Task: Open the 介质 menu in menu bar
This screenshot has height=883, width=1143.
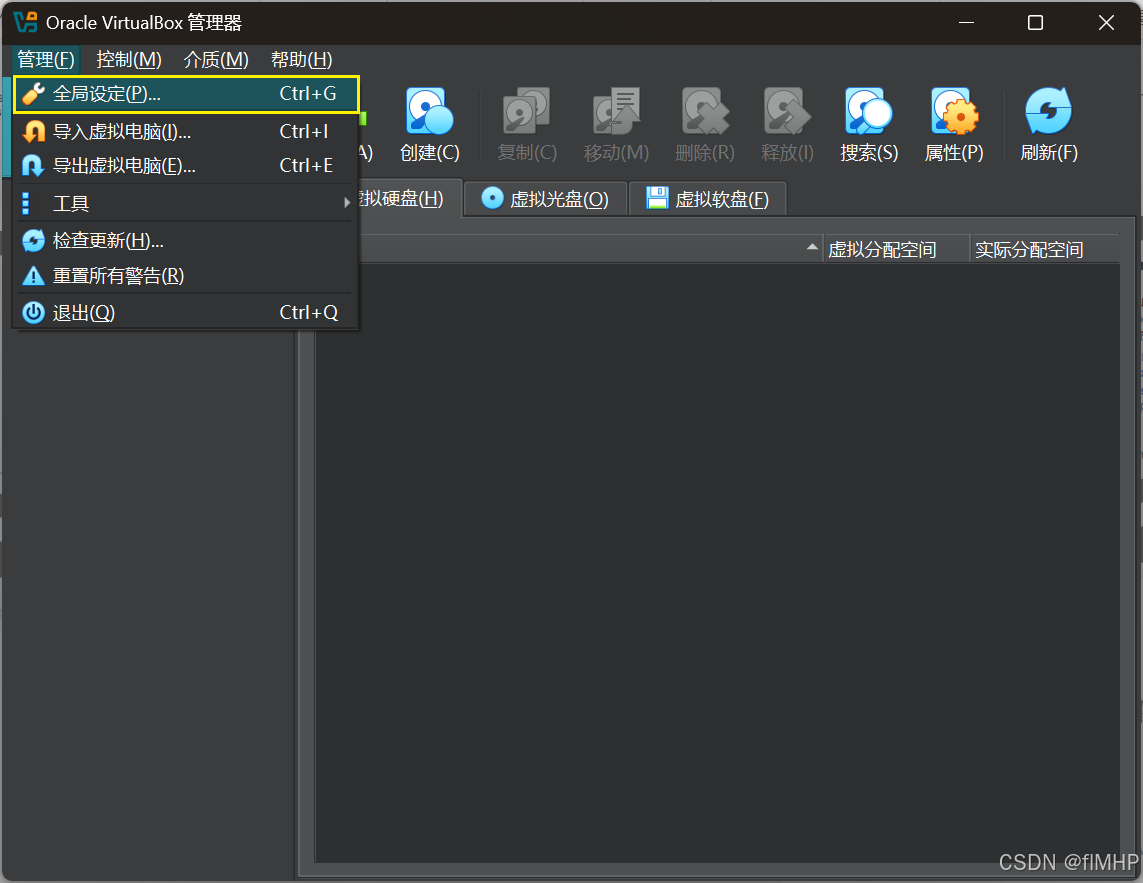Action: coord(216,60)
